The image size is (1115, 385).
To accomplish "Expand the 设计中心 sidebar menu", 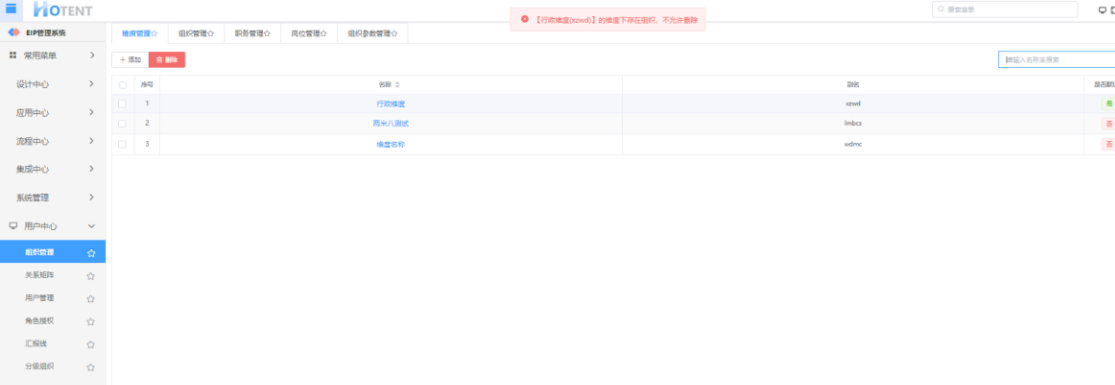I will 92,84.
